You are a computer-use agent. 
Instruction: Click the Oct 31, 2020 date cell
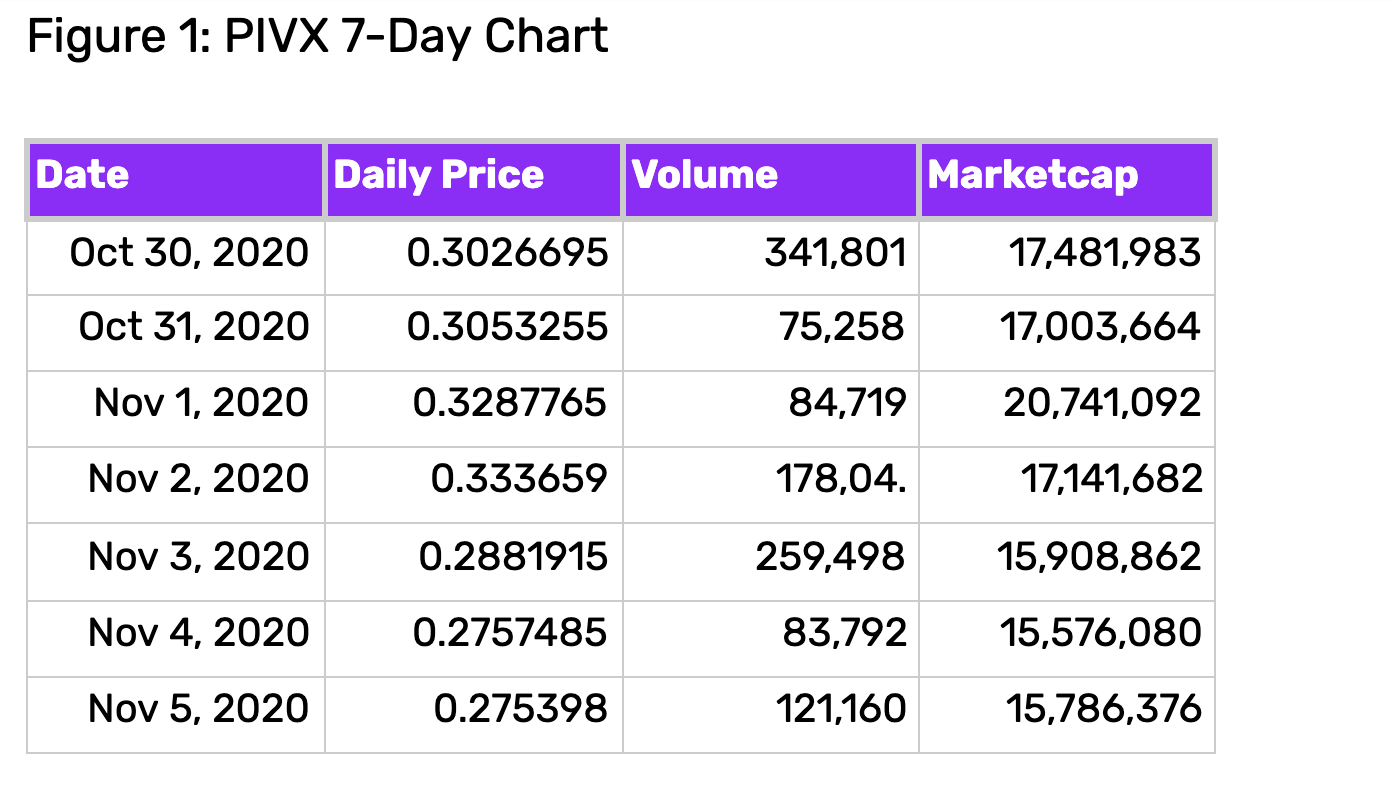176,333
